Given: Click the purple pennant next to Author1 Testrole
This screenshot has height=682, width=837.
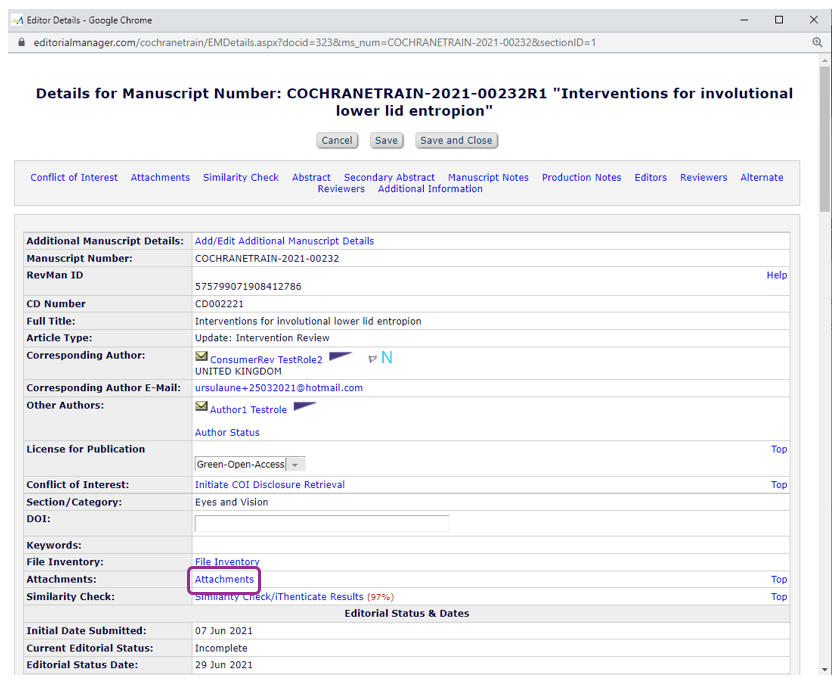Looking at the screenshot, I should click(x=304, y=407).
